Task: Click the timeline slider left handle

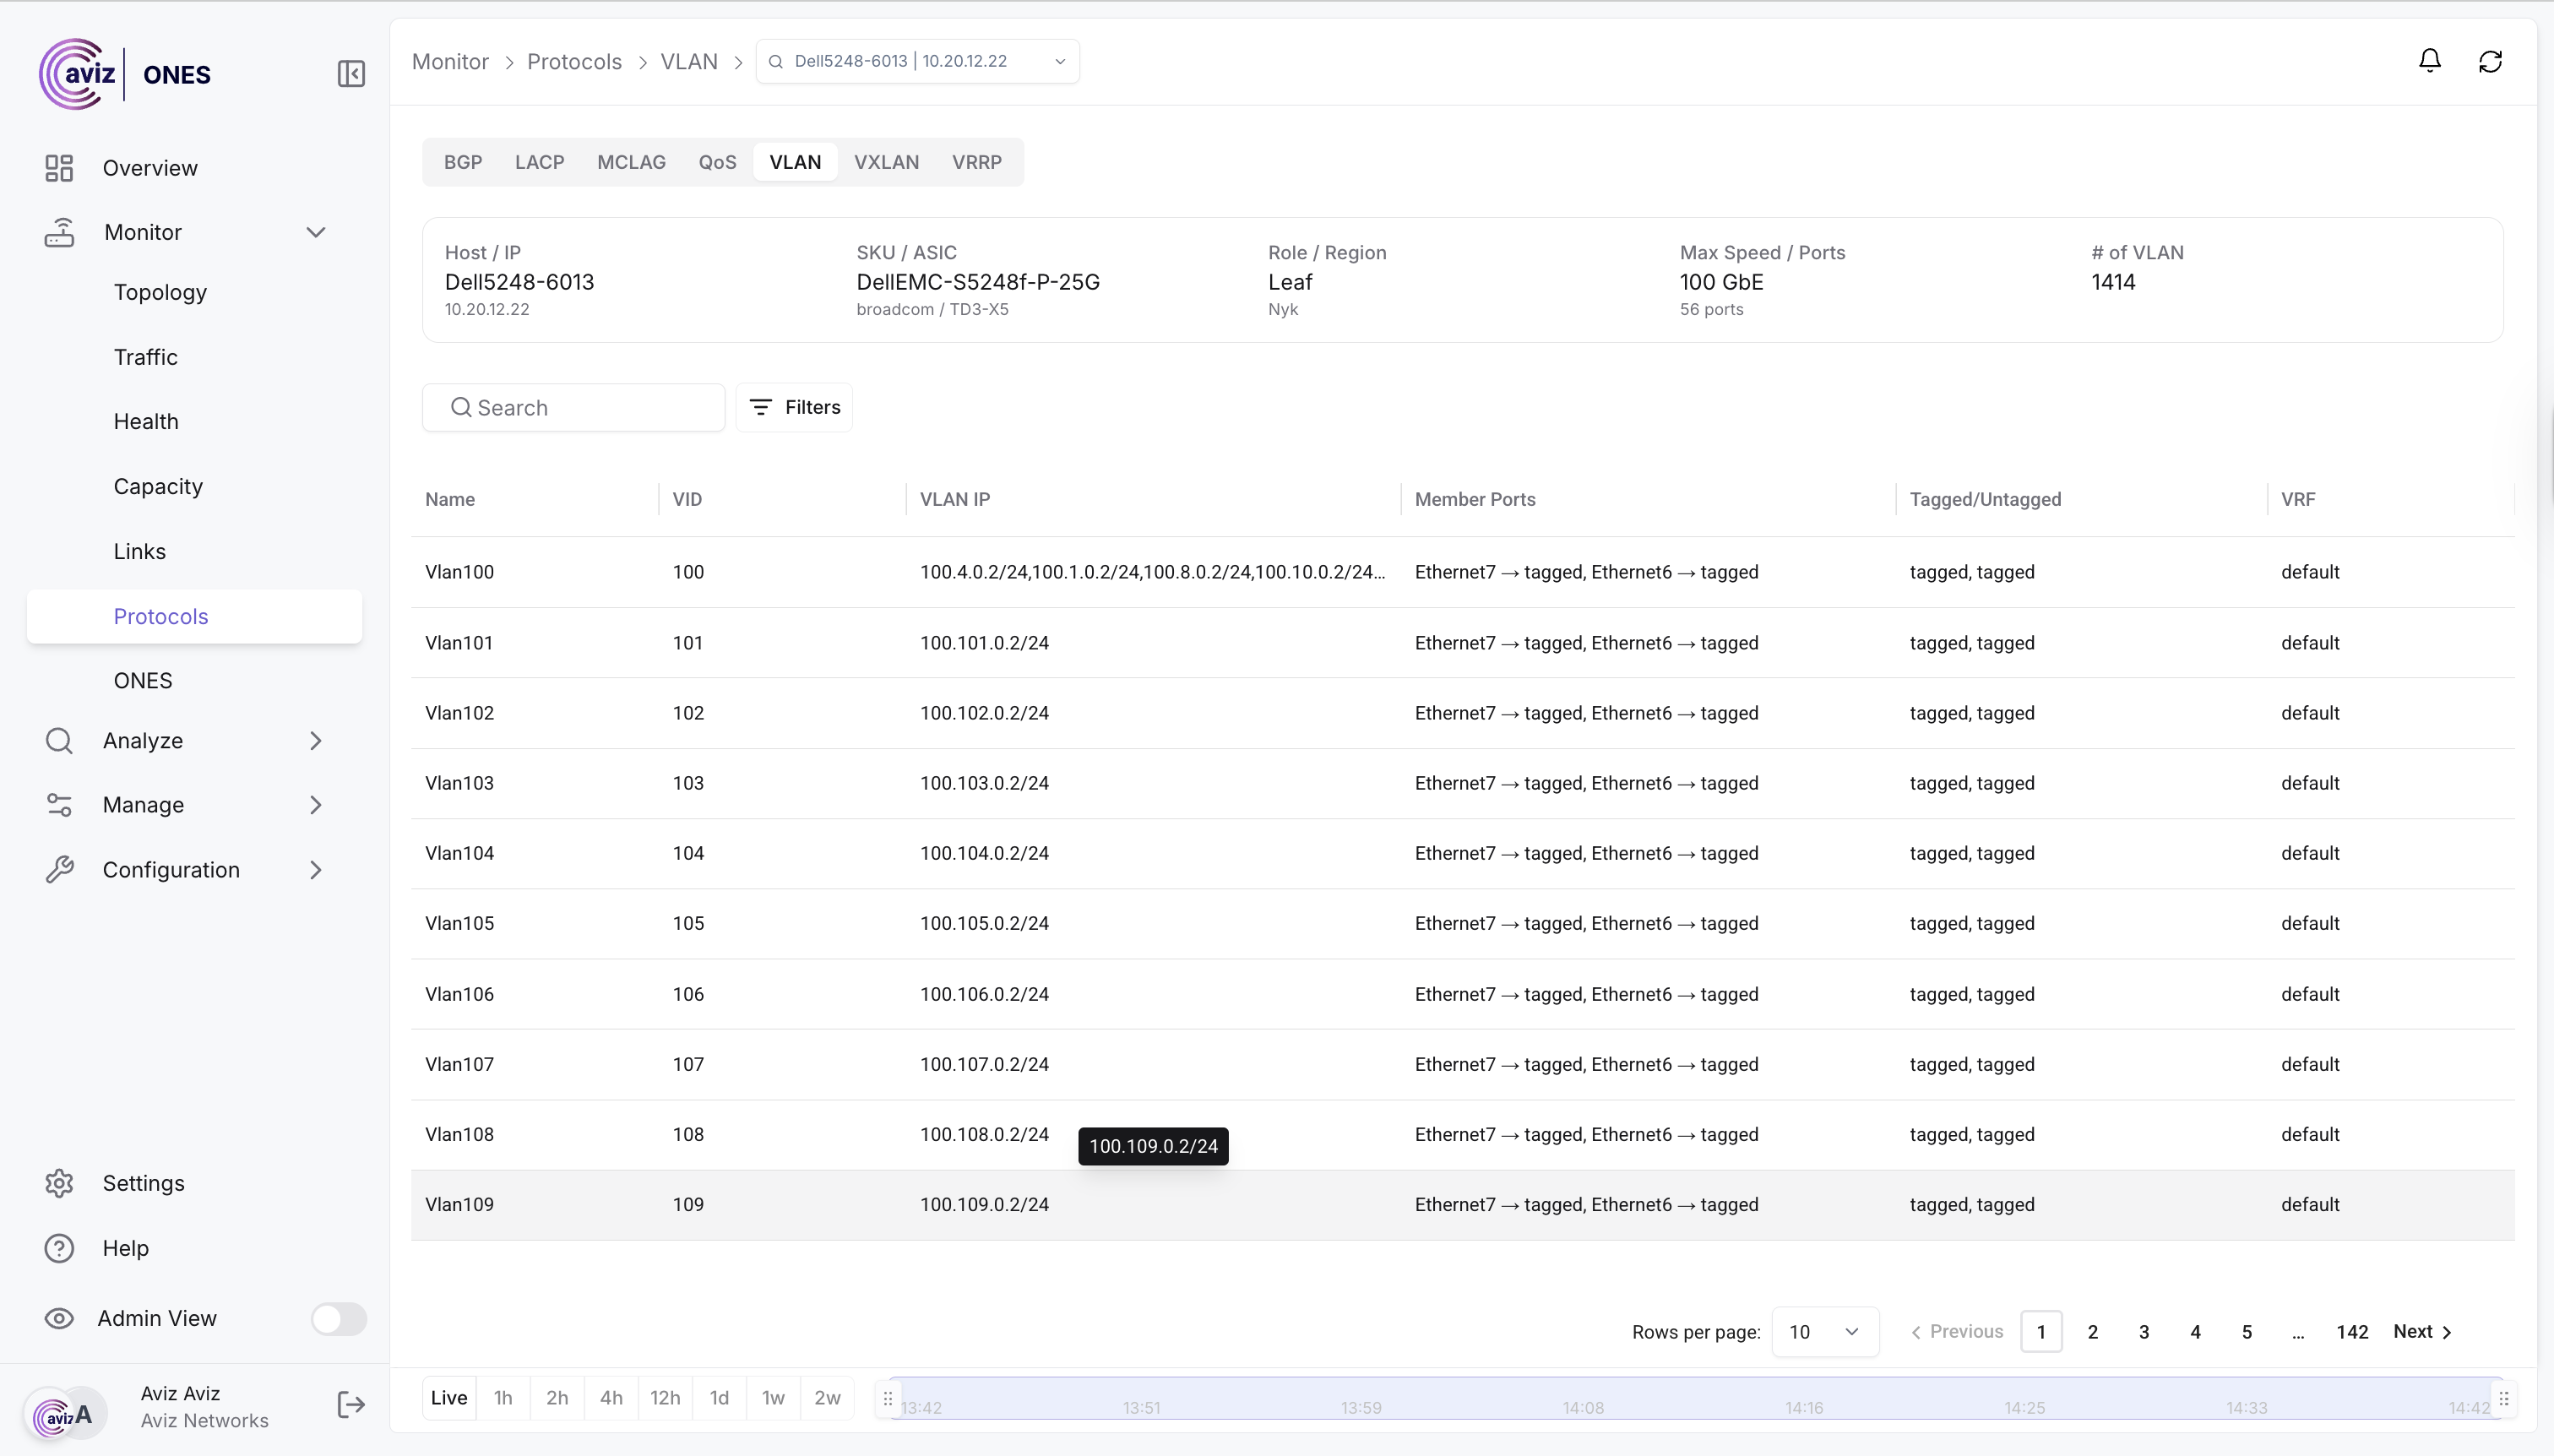Action: (888, 1399)
